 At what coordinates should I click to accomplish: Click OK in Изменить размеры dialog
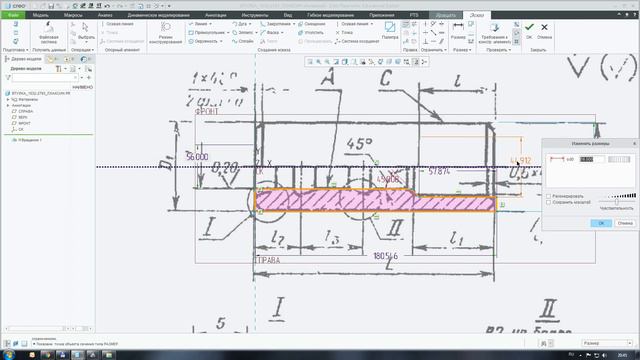tap(601, 223)
